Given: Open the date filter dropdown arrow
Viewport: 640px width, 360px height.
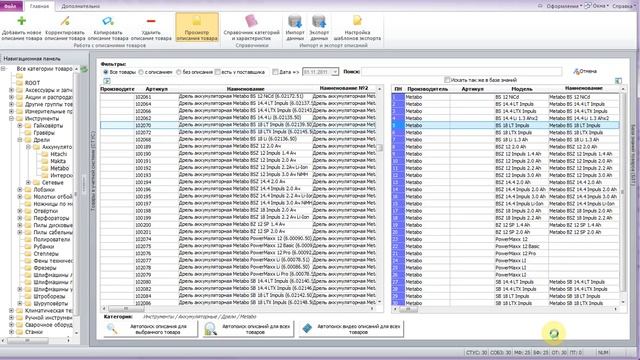Looking at the screenshot, I should pos(335,72).
